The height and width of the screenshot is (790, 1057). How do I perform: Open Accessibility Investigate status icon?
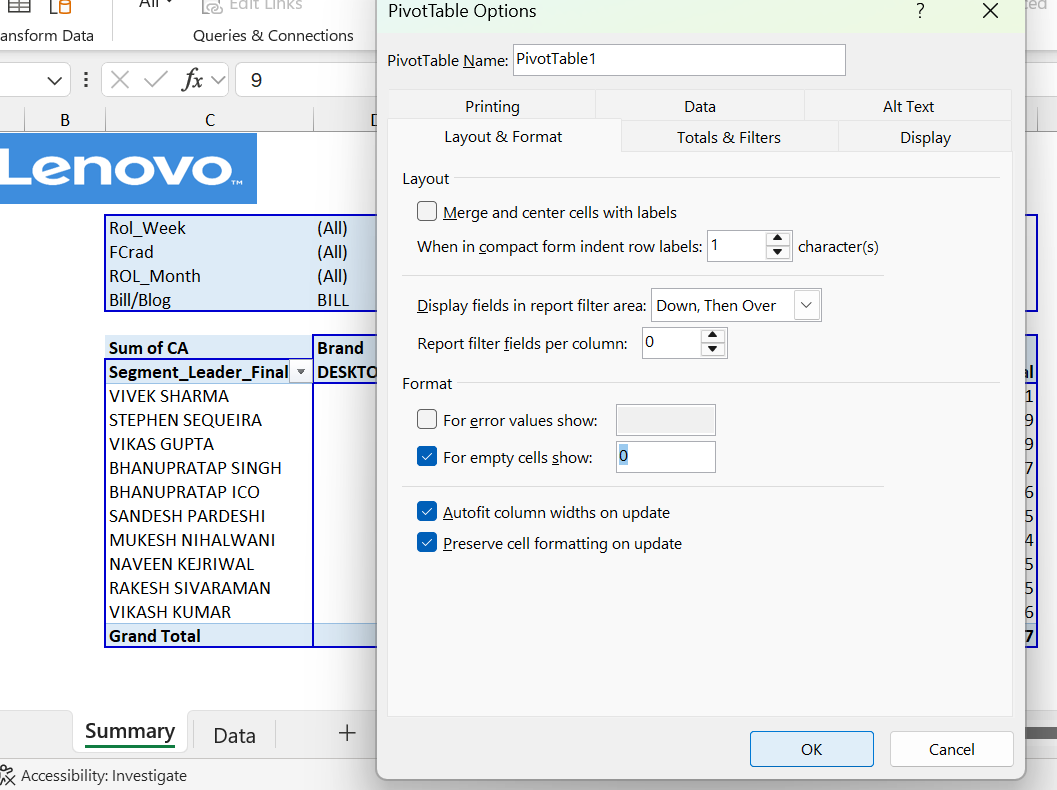(8, 775)
